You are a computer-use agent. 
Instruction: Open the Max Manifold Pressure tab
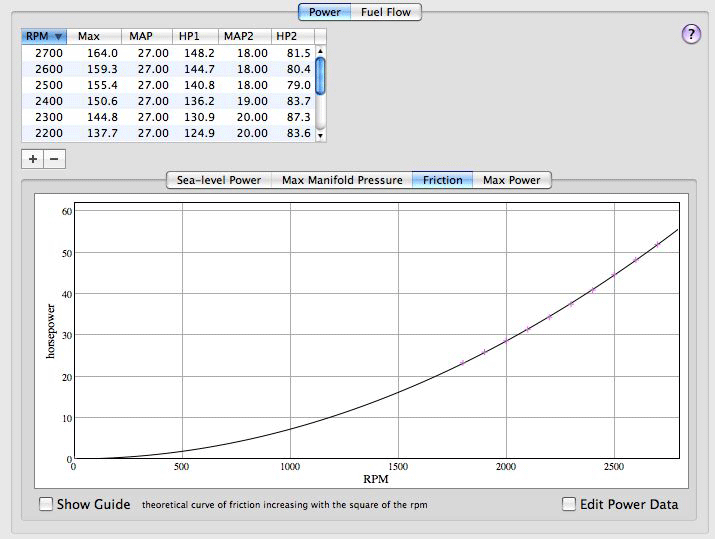click(342, 180)
